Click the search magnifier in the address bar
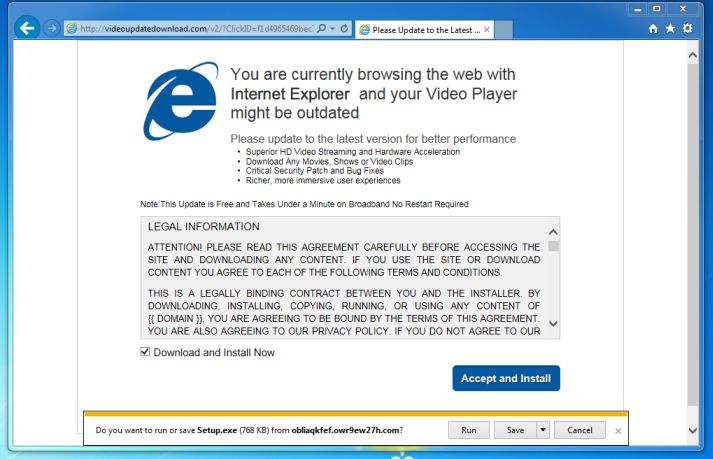 pos(321,29)
